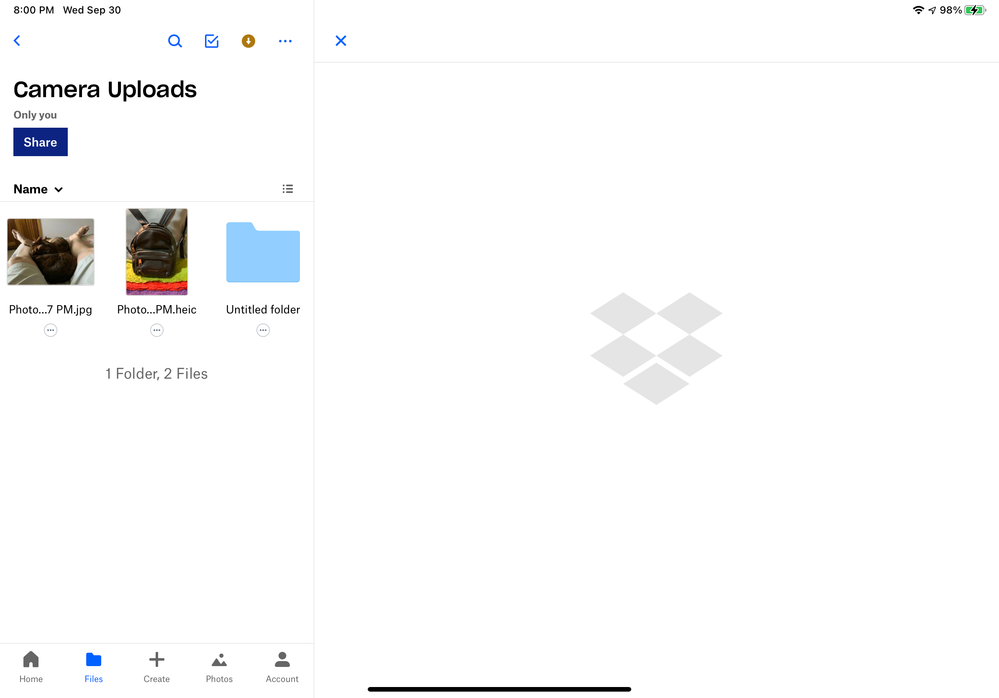Open the Photo...7 PM.jpg thumbnail
Screen dimensions: 999x698
(x=50, y=252)
